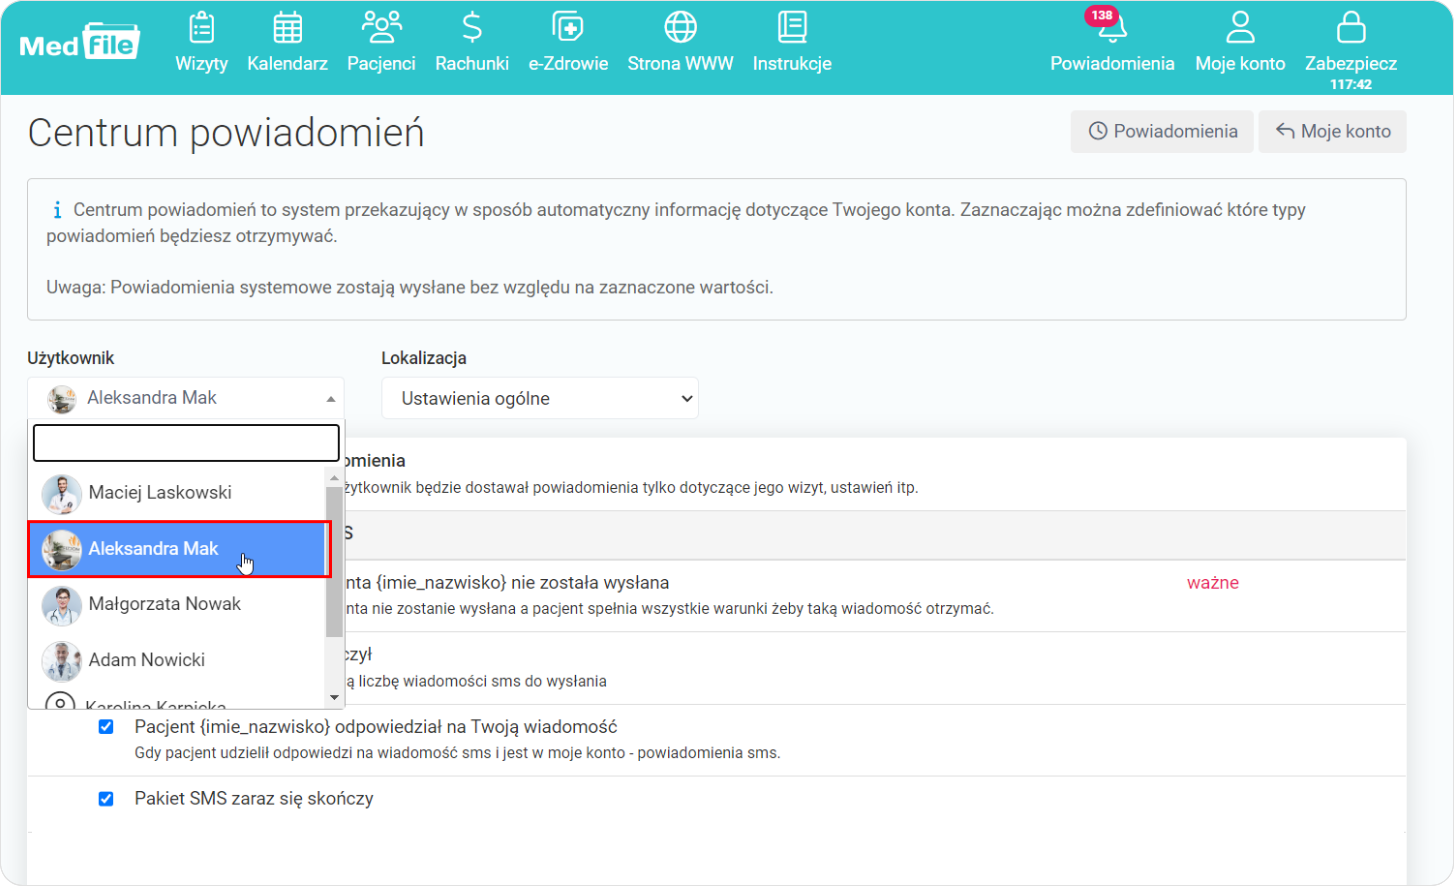Open the Strona WWW globe icon

[680, 27]
